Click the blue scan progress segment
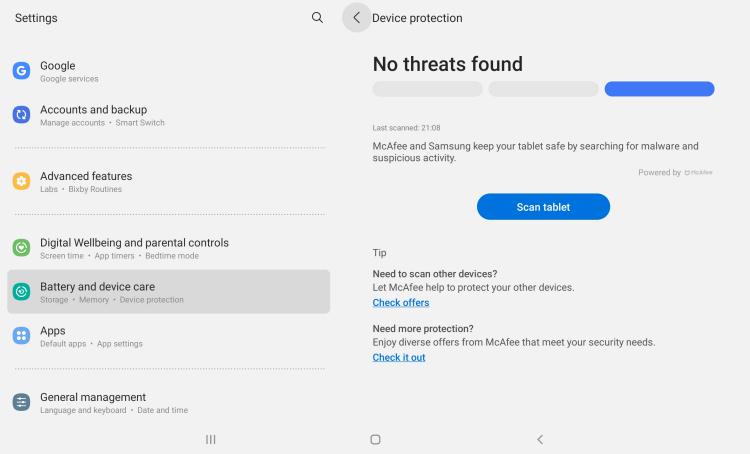 pos(660,89)
